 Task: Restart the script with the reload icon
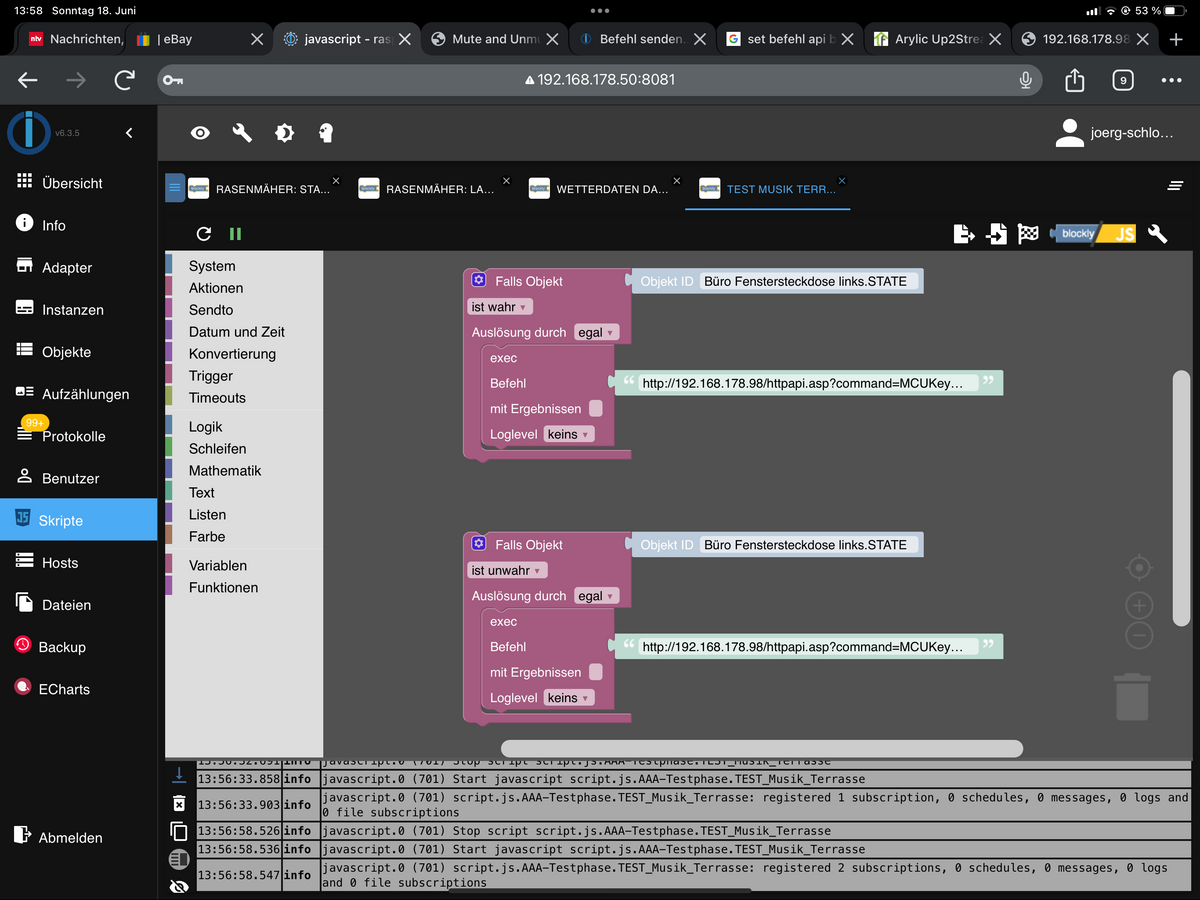[x=204, y=234]
